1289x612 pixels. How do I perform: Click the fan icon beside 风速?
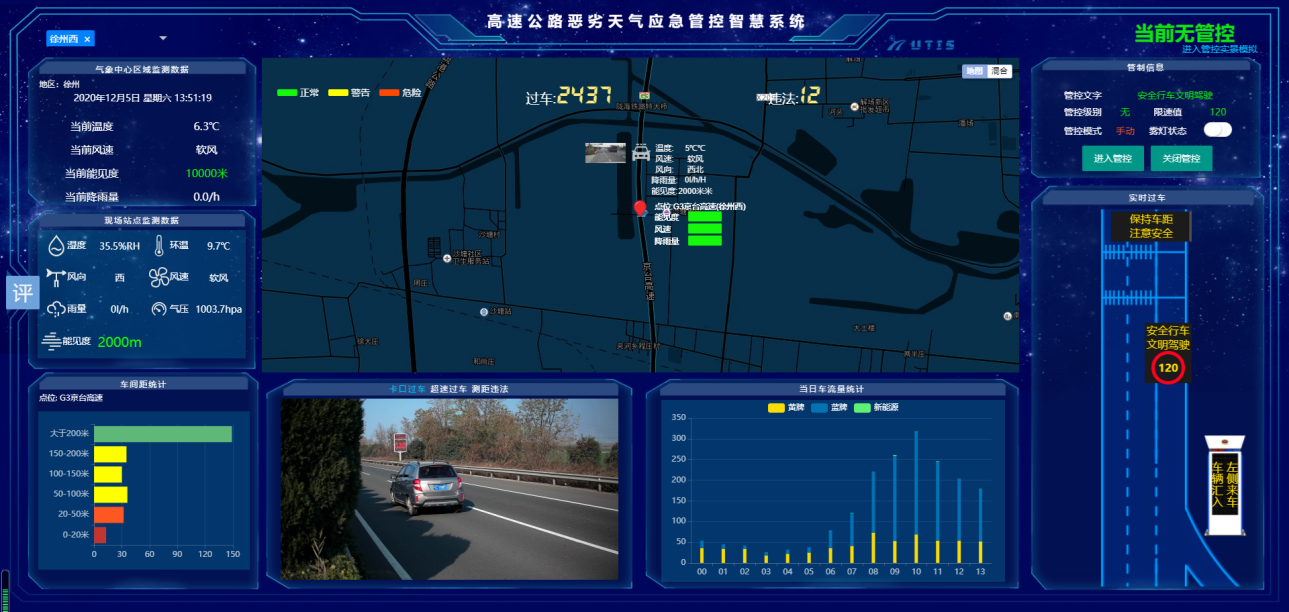click(159, 277)
